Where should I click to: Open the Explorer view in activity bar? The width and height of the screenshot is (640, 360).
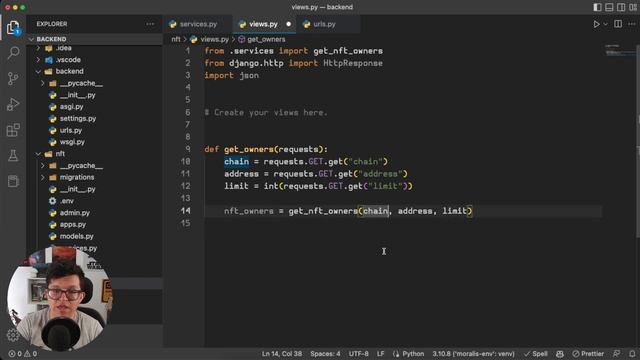(13, 28)
